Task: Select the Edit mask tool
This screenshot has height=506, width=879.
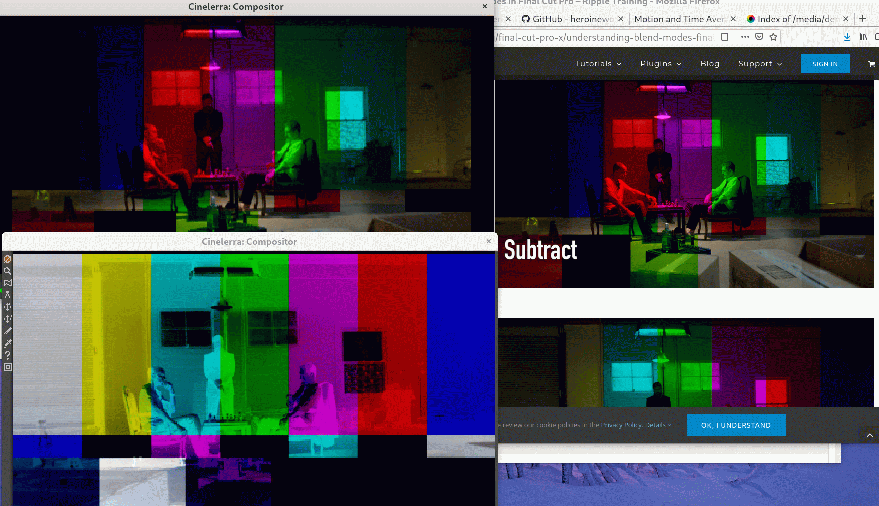Action: pos(8,283)
